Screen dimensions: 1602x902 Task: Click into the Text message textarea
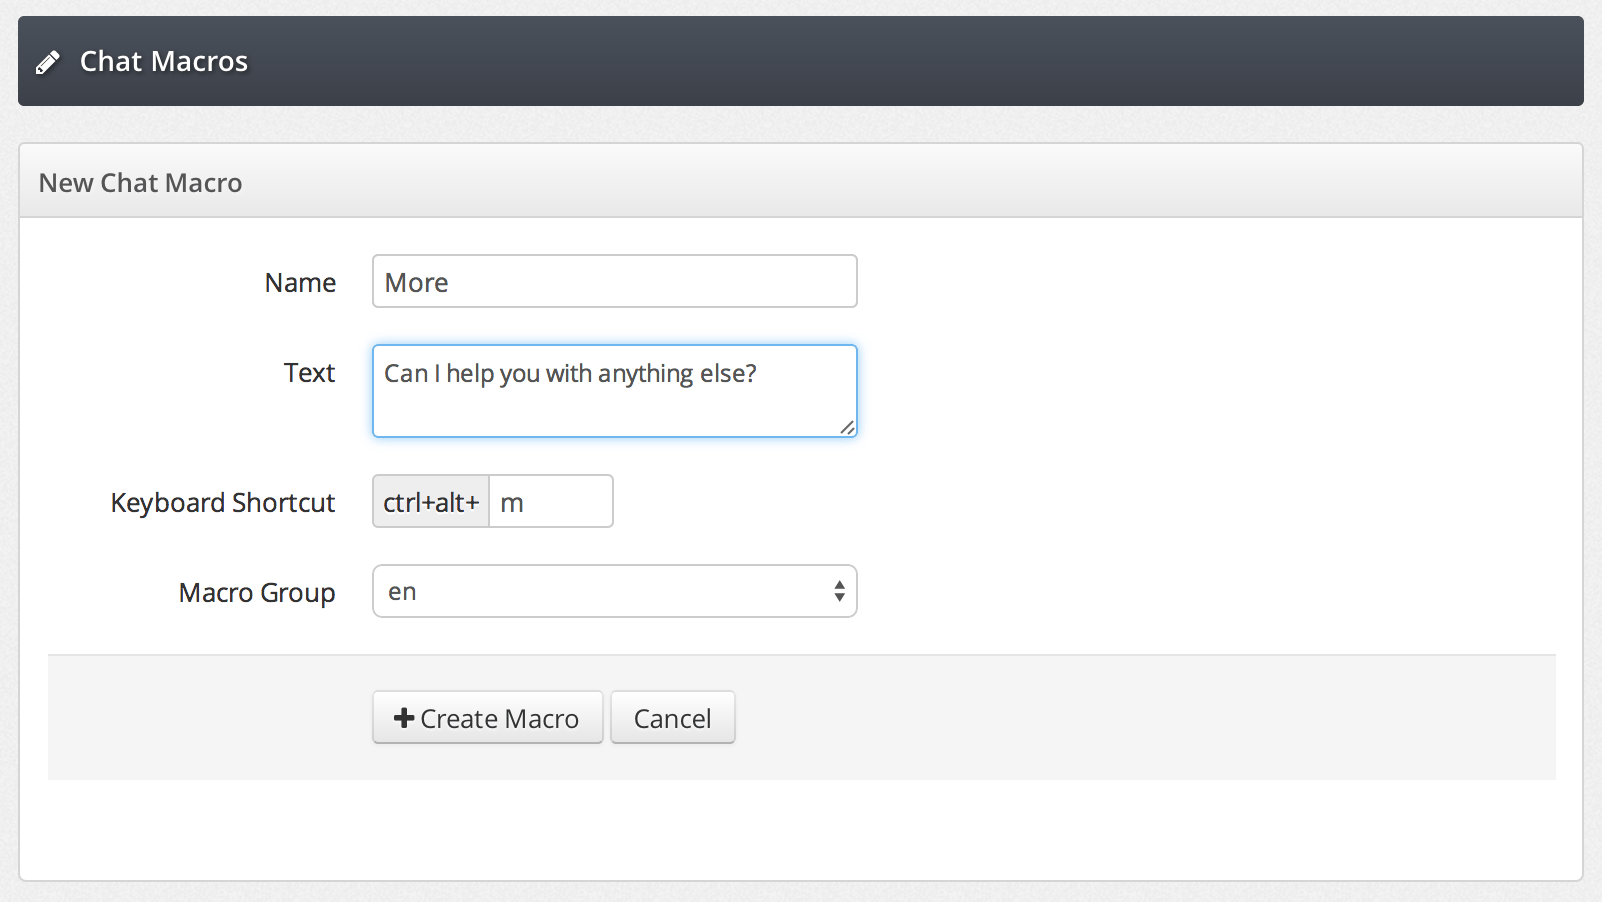coord(614,392)
